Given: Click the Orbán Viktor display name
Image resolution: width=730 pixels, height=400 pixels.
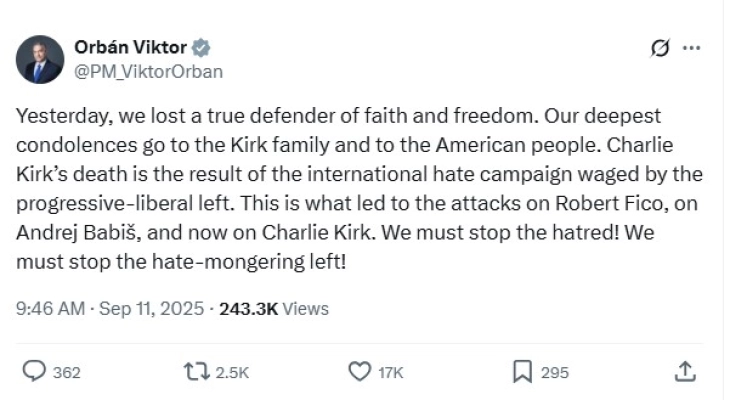Looking at the screenshot, I should [x=130, y=48].
